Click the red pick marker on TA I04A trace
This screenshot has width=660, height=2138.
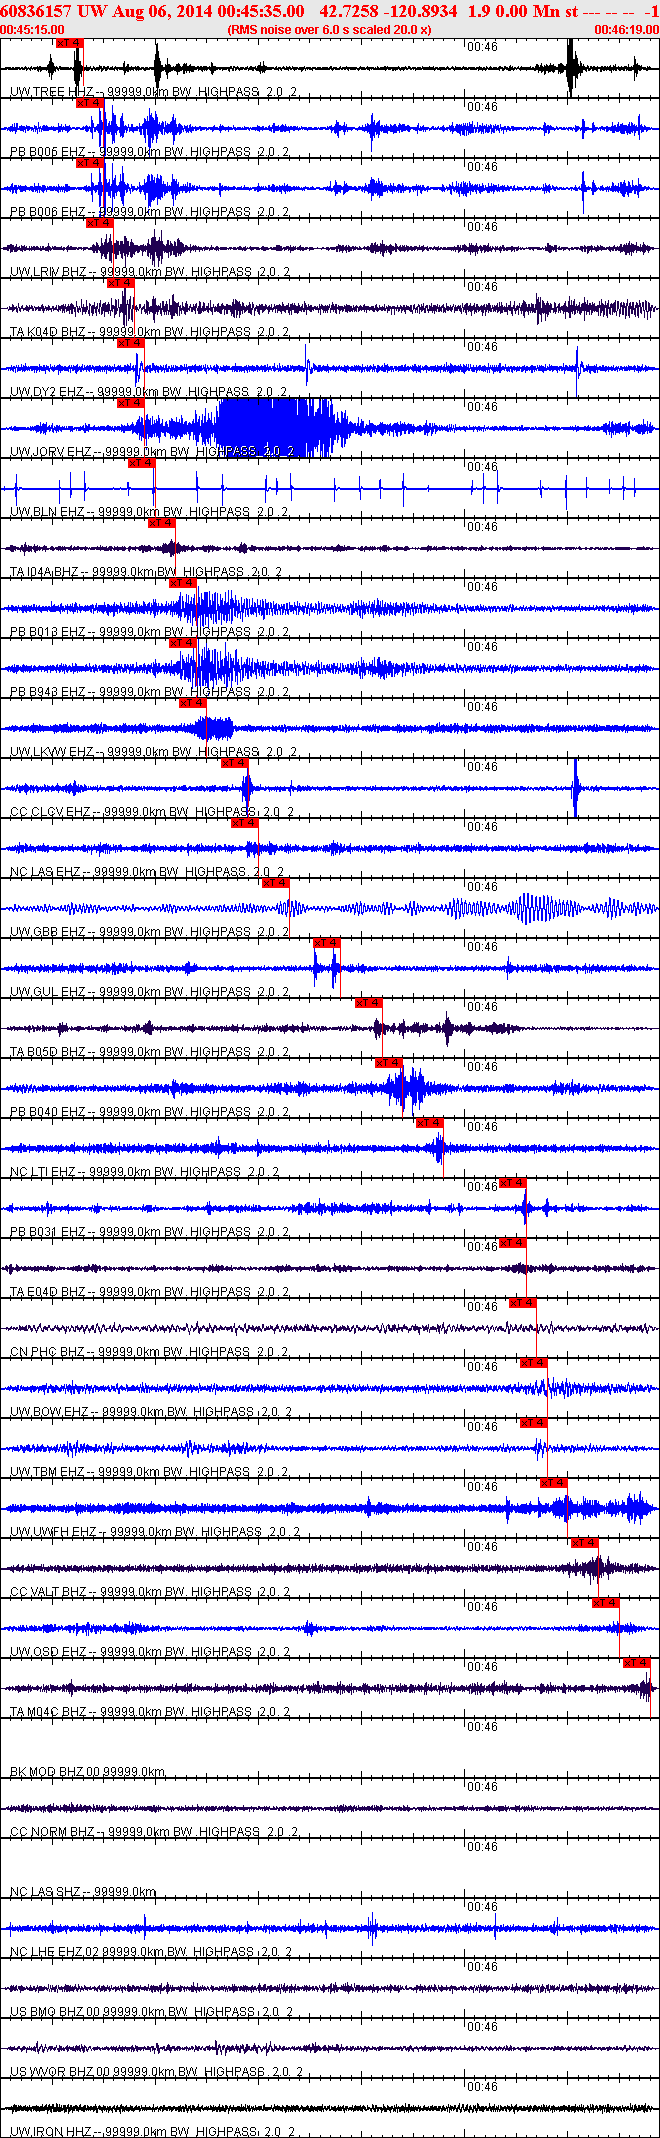(x=162, y=523)
